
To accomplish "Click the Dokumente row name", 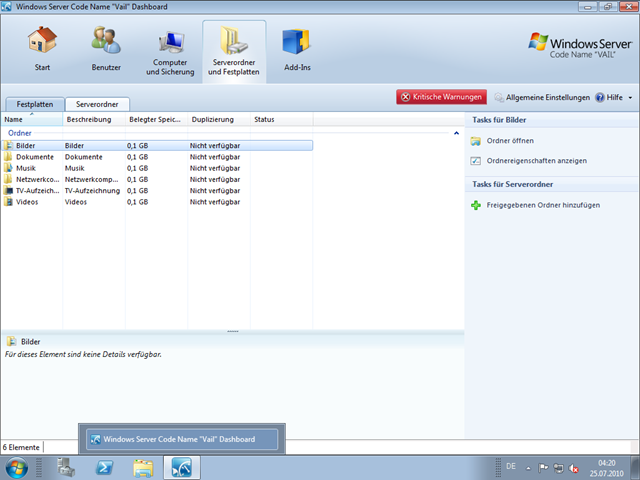I will [35, 157].
